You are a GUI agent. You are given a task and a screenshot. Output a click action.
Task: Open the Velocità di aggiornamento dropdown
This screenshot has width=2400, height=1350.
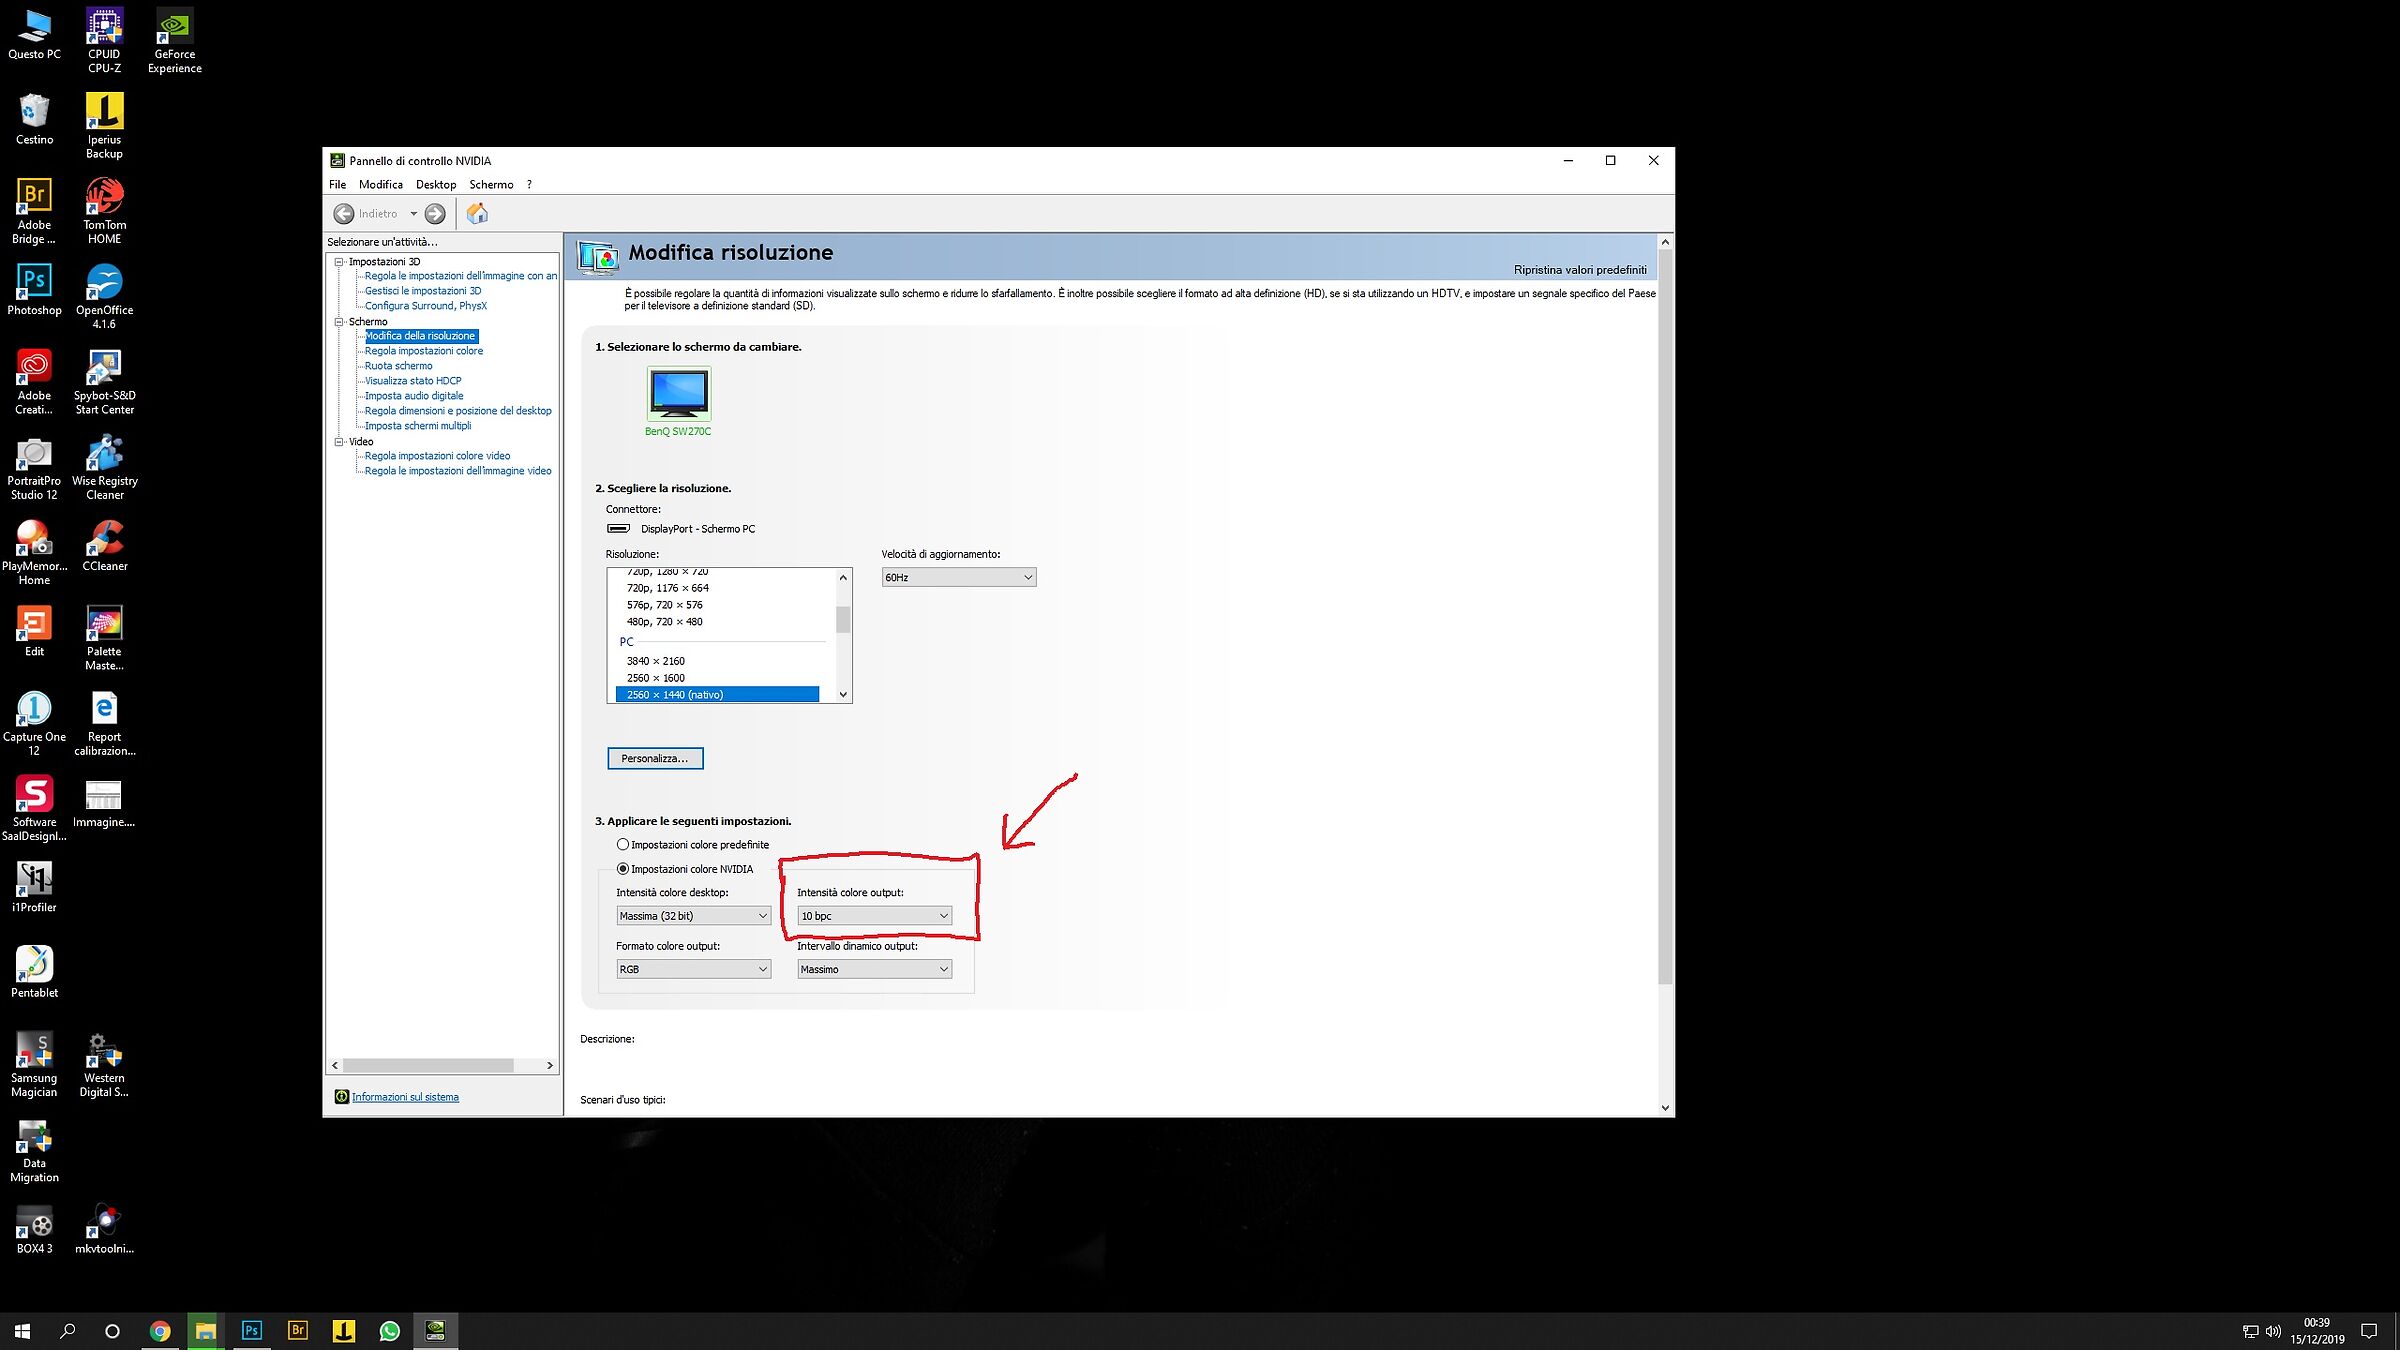[958, 577]
